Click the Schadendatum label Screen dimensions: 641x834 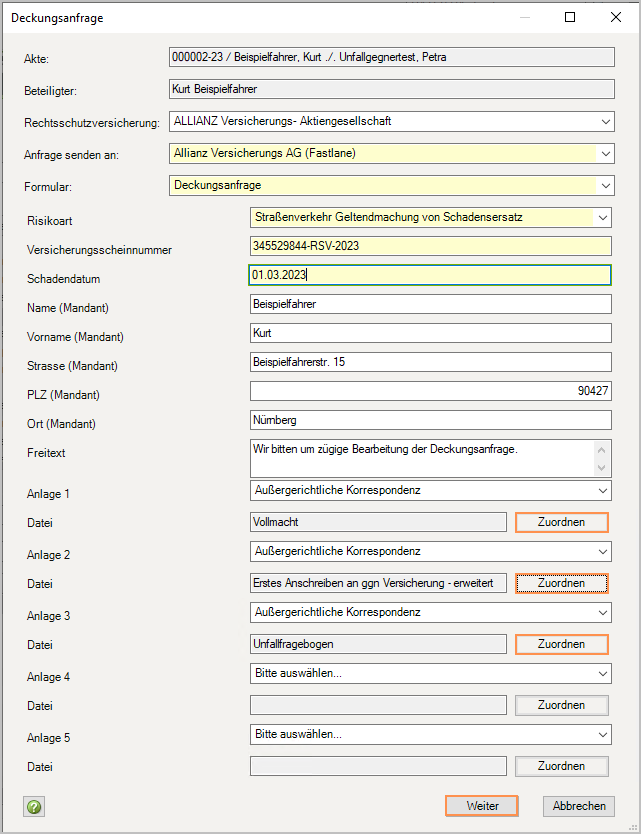tap(63, 279)
